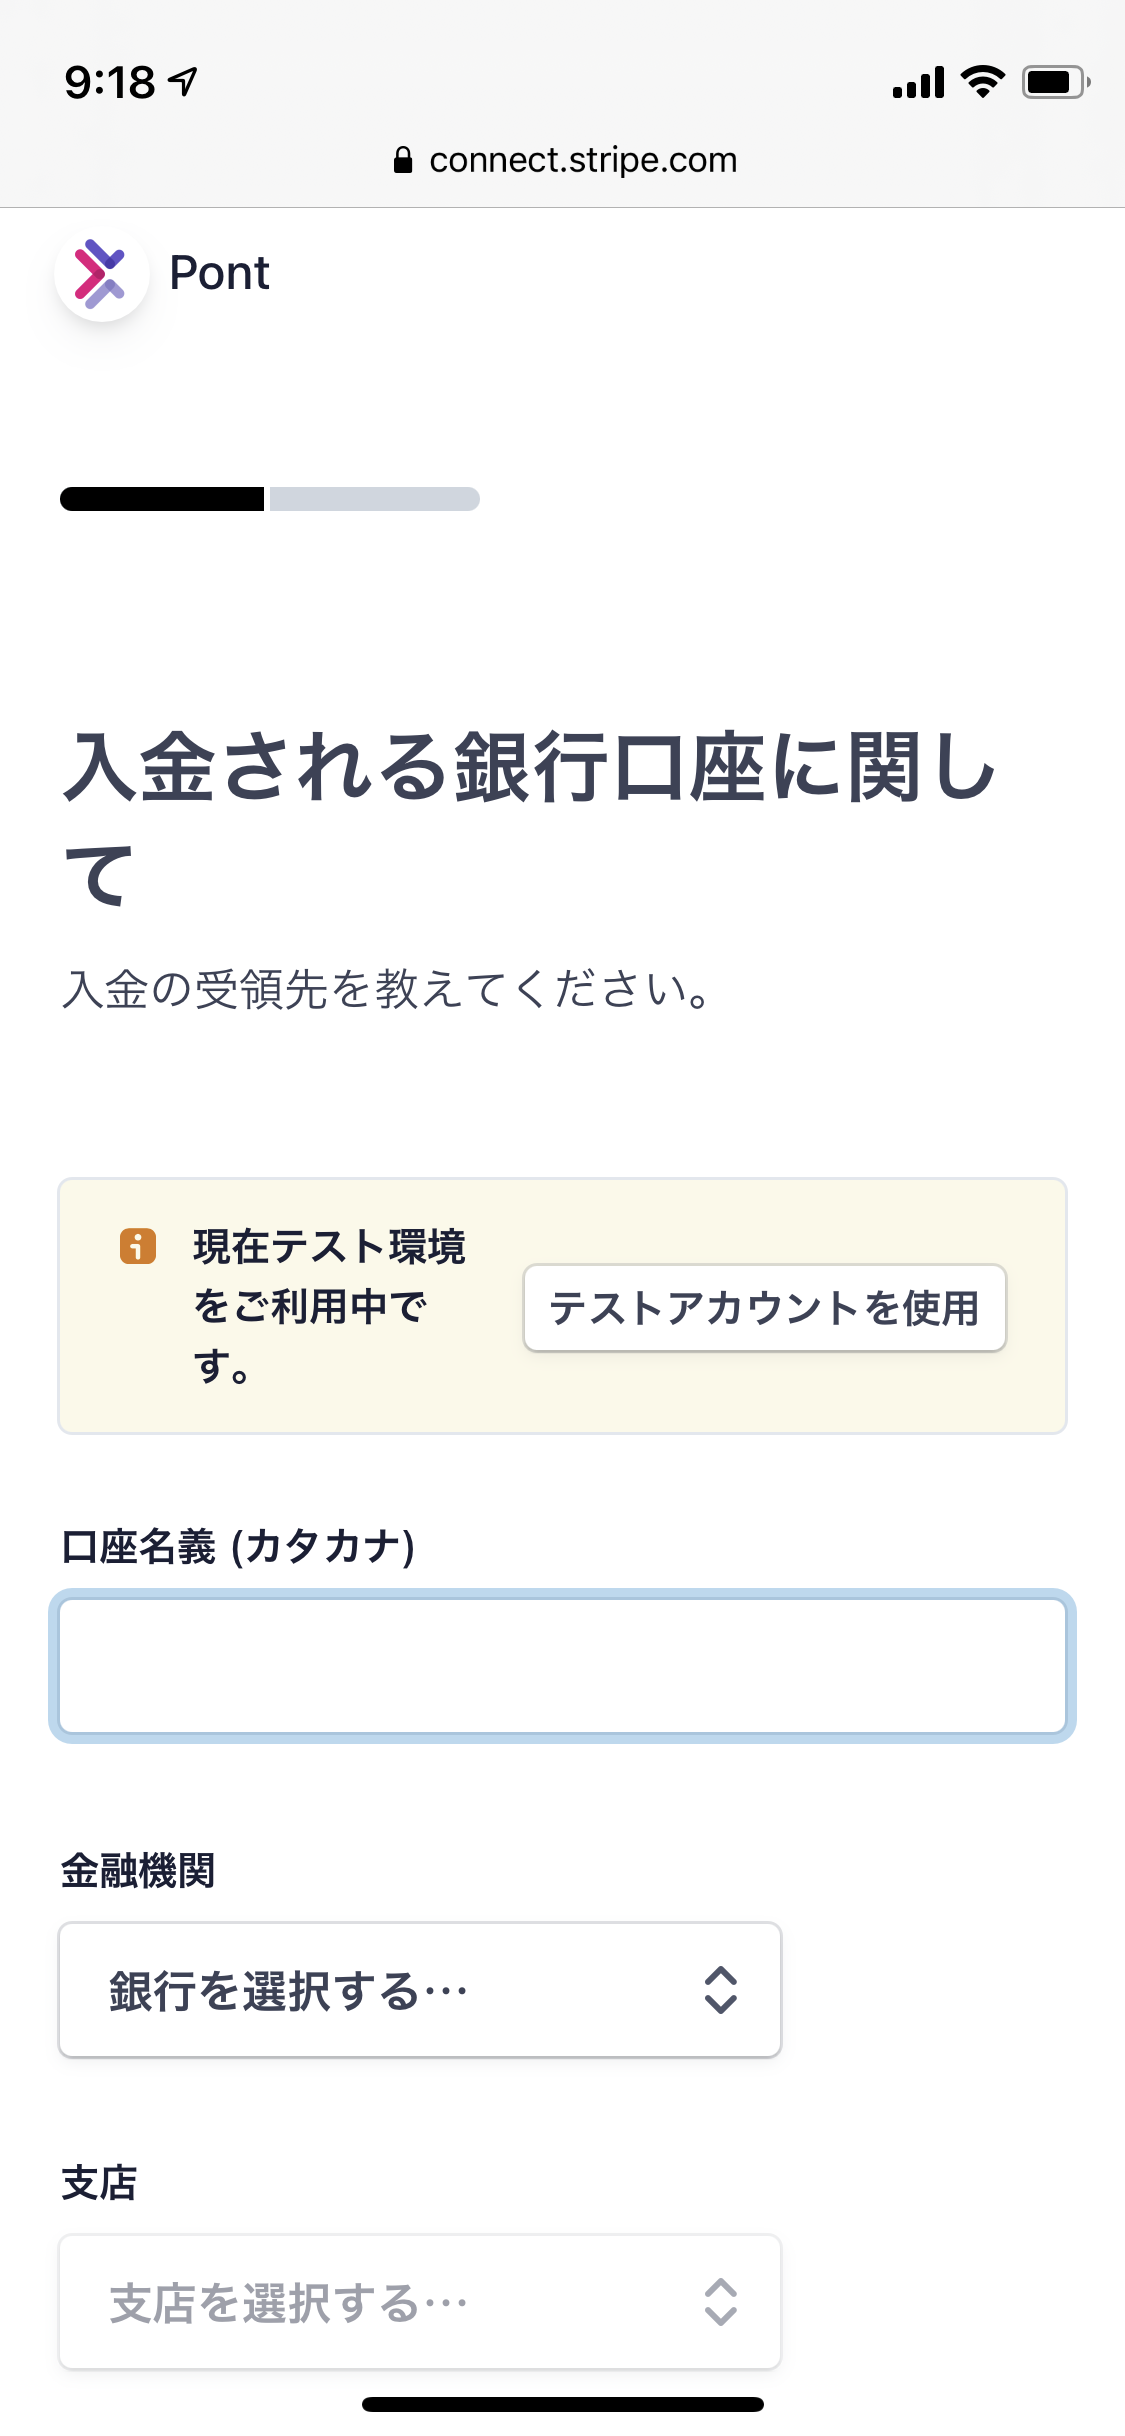Tap the chevron arrows on the 支店 selector
Screen dimensions: 1125x2436
pyautogui.click(x=721, y=2302)
